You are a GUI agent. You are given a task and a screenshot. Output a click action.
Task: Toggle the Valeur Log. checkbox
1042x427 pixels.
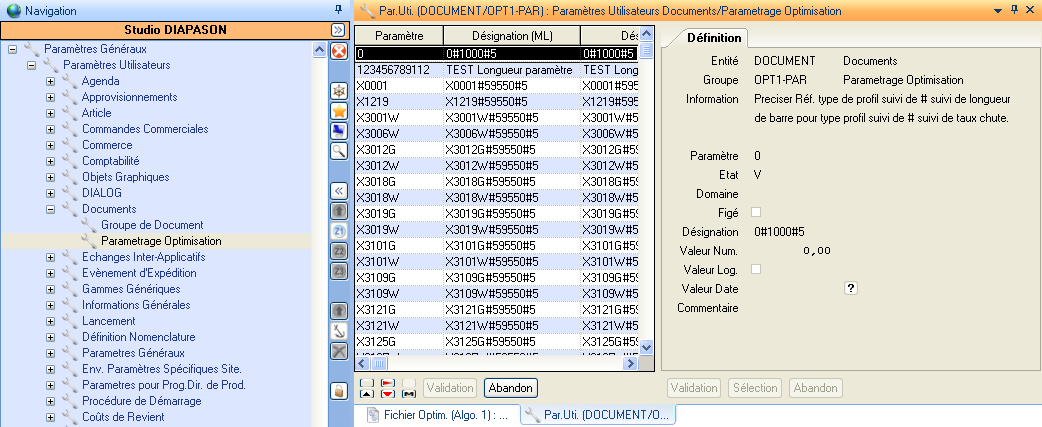coord(756,269)
